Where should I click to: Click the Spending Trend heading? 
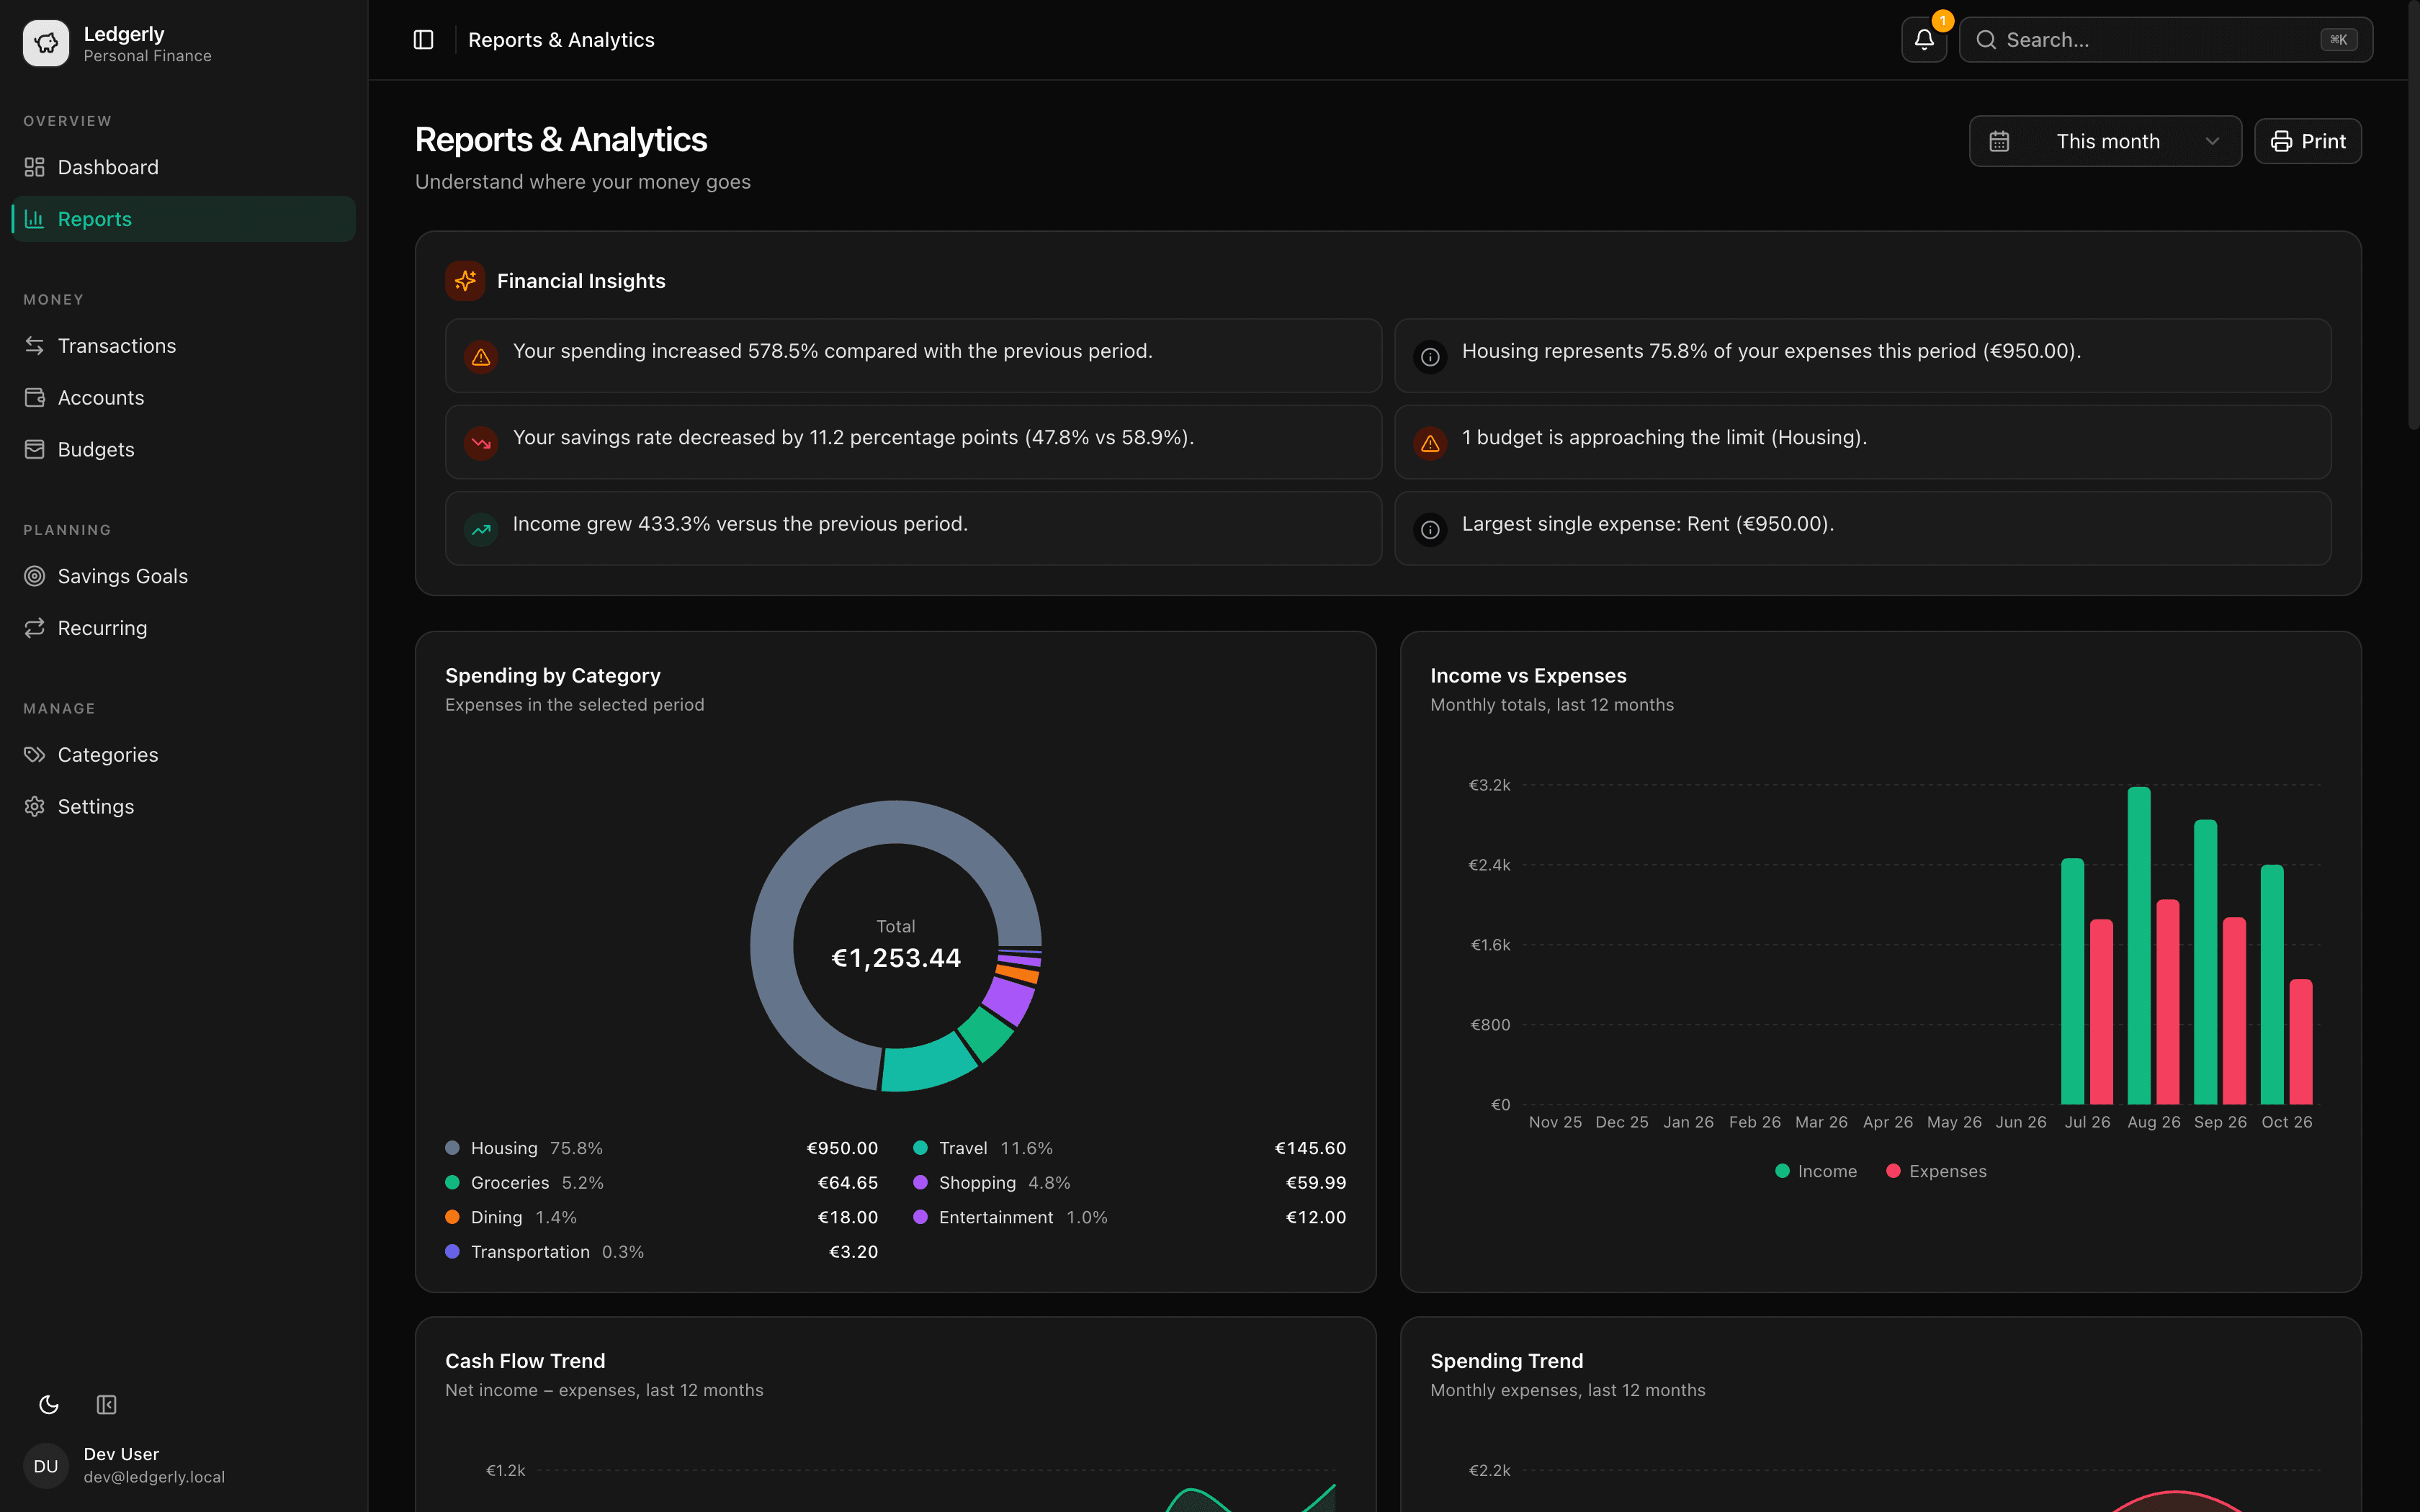pos(1507,1361)
